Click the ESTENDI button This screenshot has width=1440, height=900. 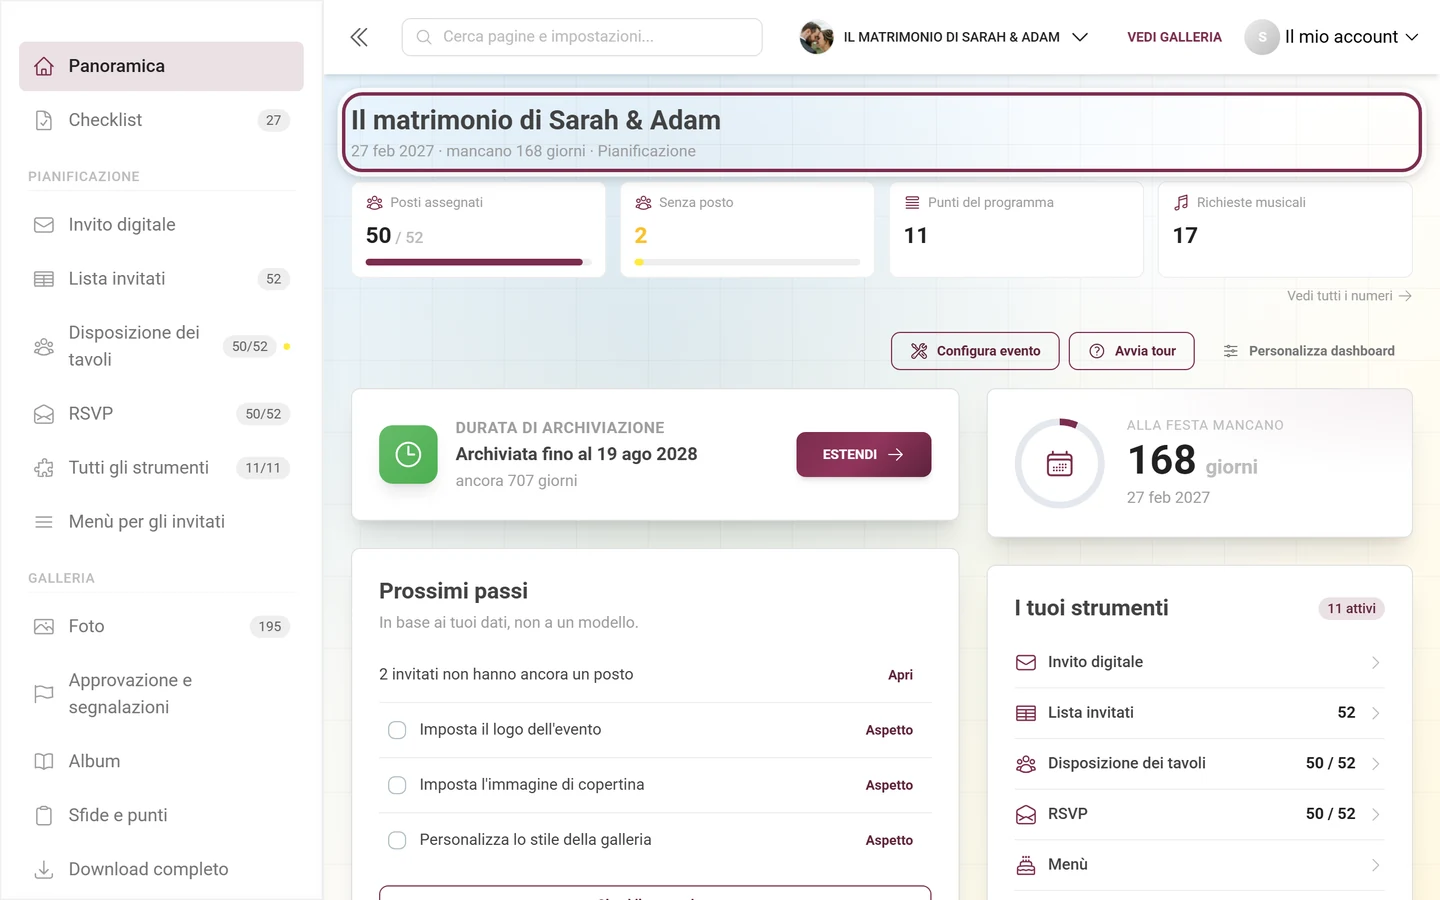864,454
